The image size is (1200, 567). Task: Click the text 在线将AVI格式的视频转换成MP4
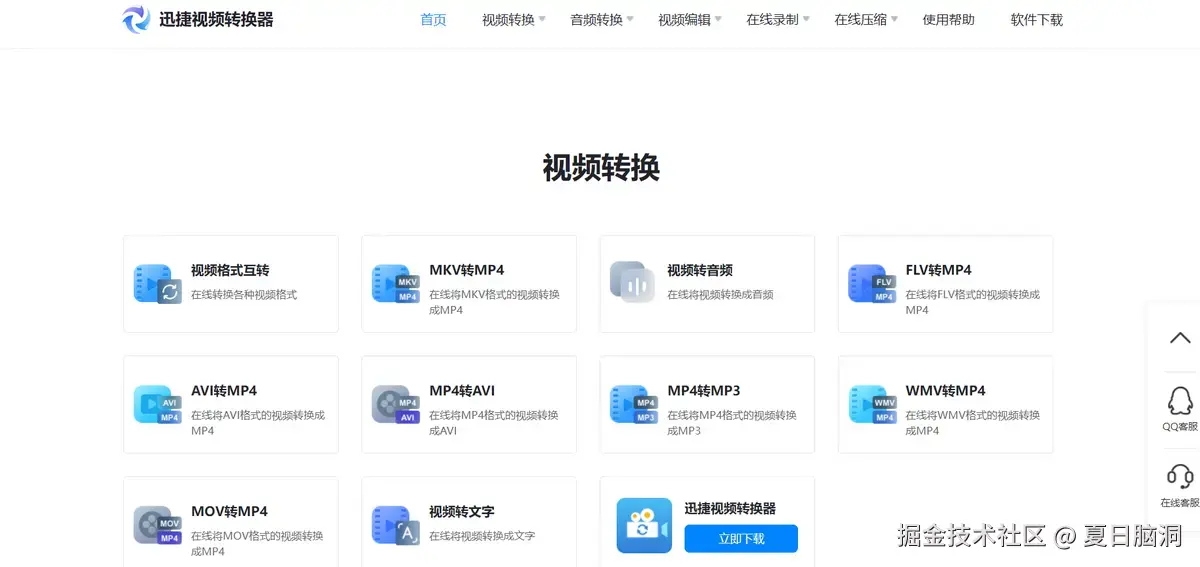258,423
